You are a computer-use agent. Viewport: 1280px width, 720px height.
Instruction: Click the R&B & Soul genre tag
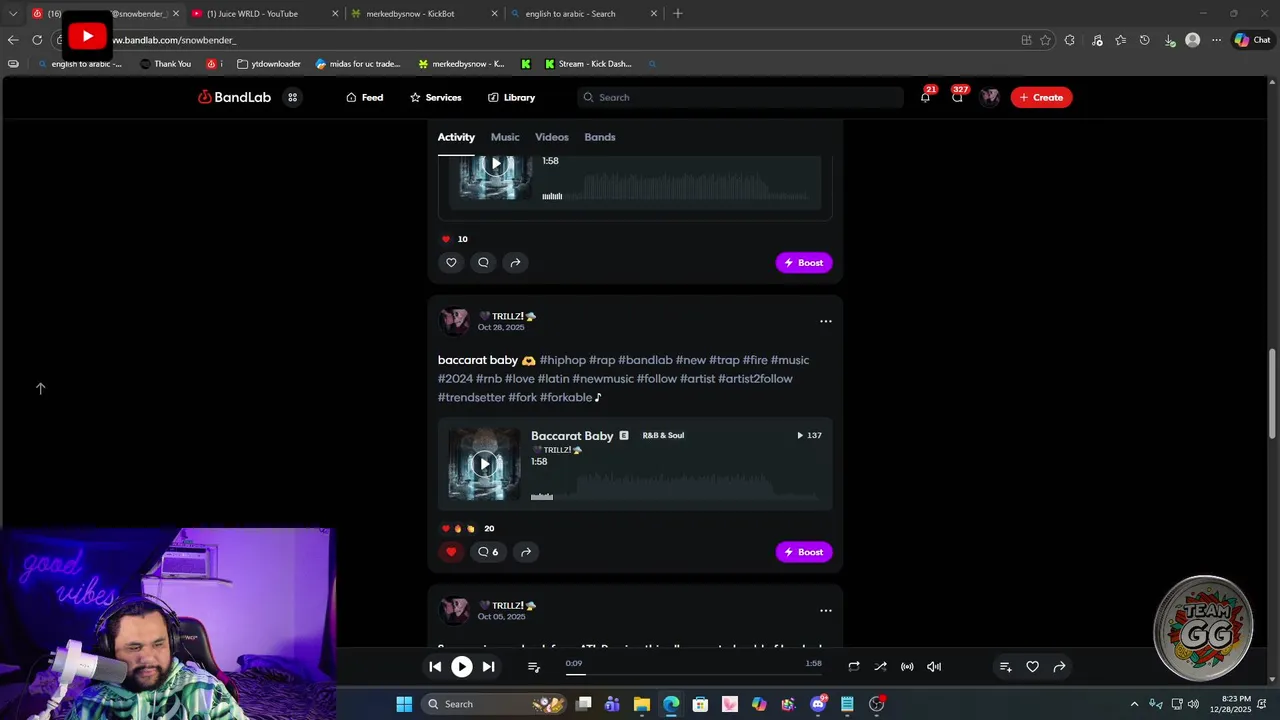(x=663, y=436)
